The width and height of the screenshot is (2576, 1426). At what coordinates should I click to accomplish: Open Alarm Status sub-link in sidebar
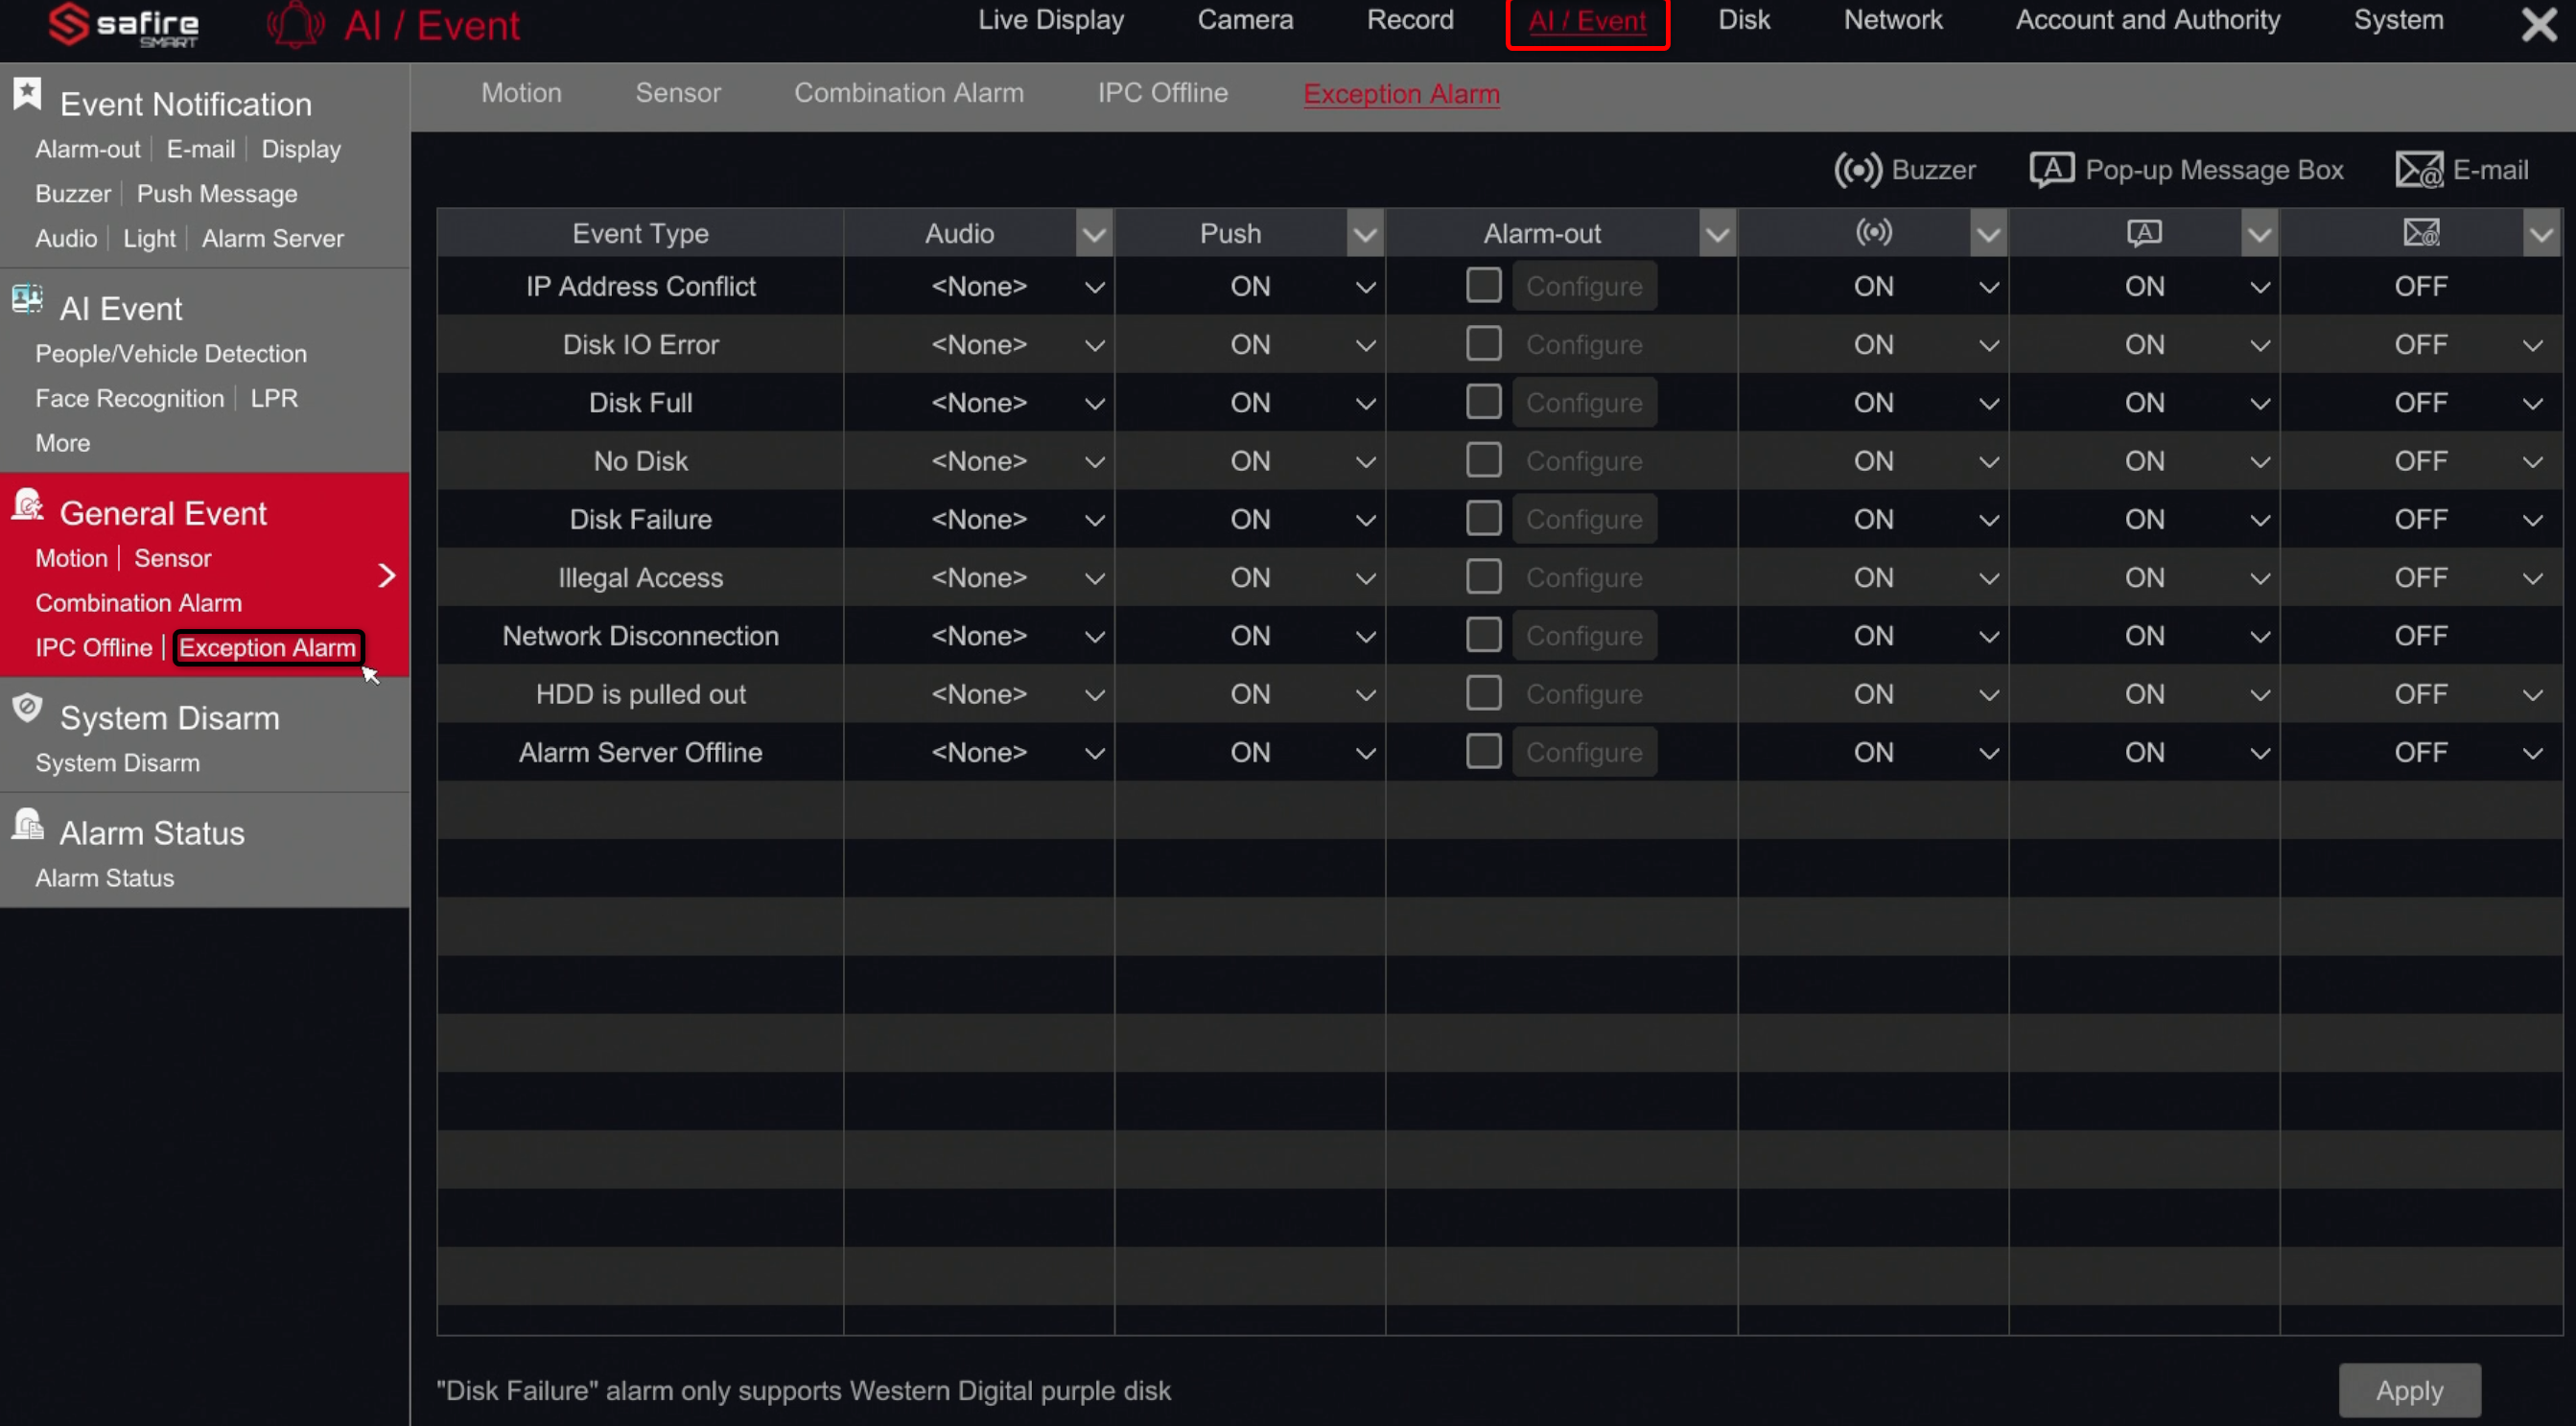pyautogui.click(x=105, y=878)
